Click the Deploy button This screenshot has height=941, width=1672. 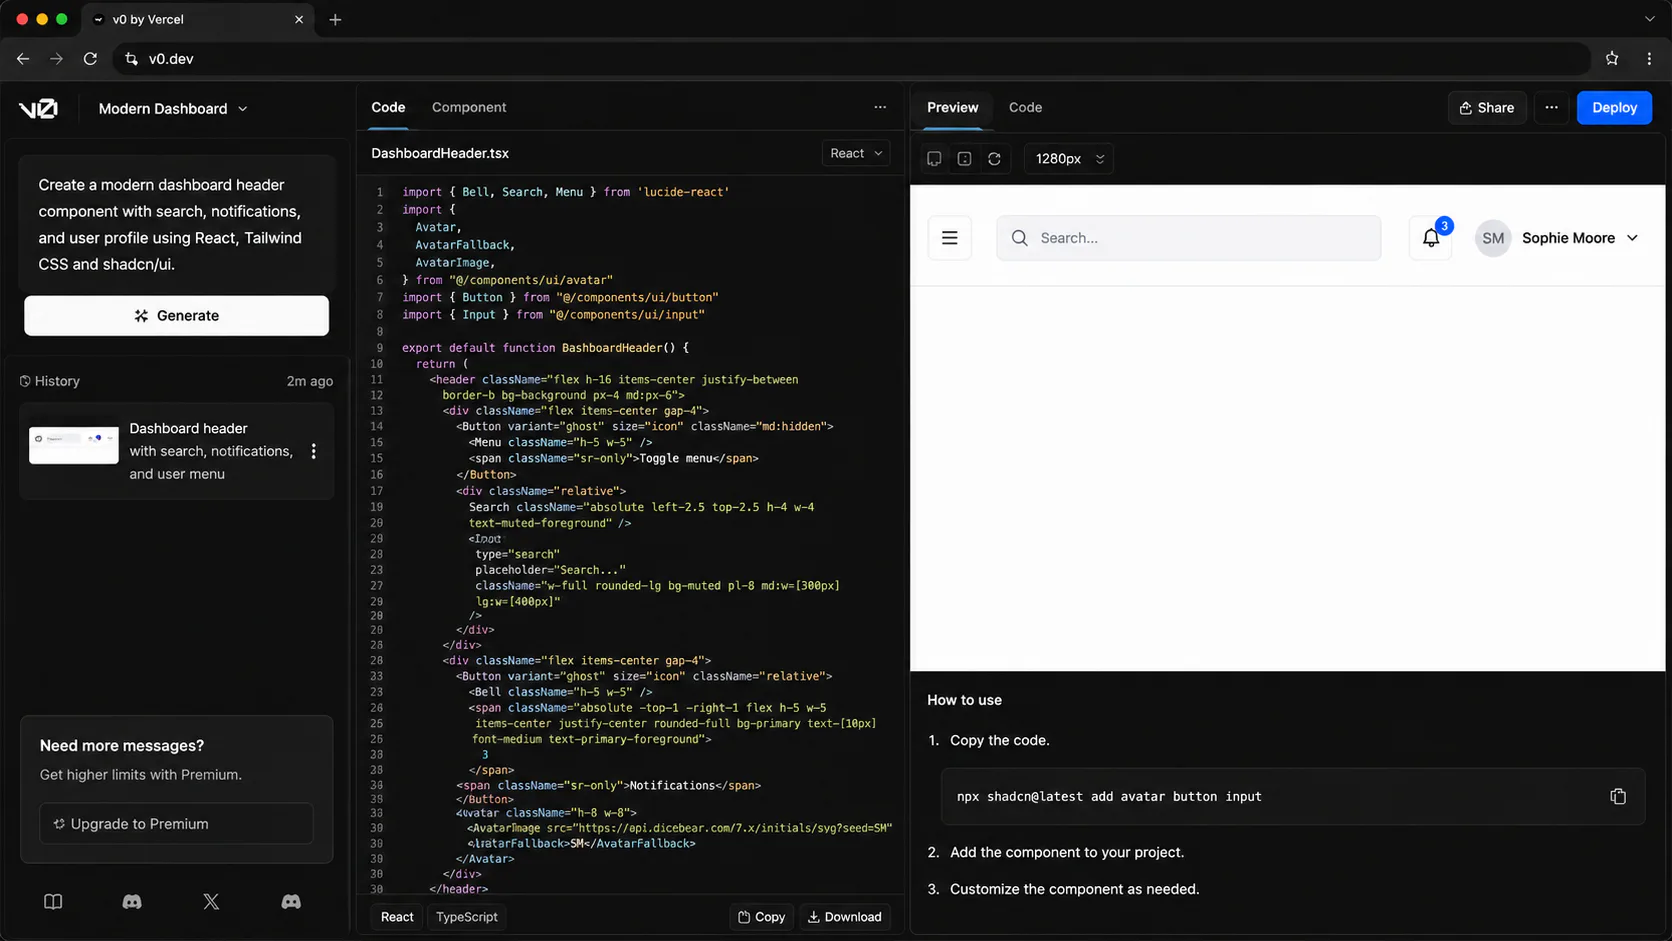(1614, 107)
